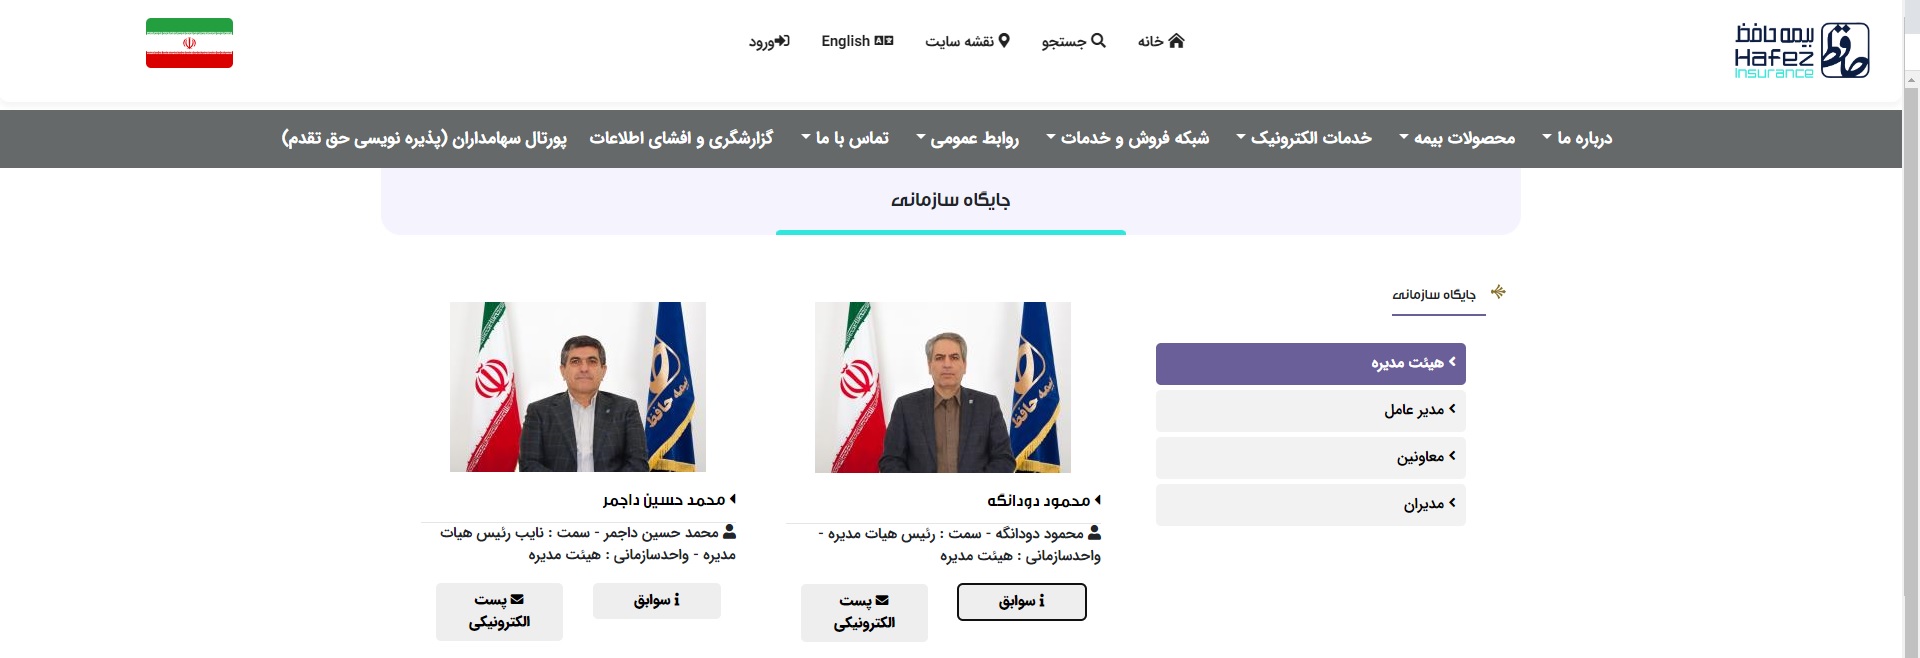The image size is (1920, 658).
Task: Expand the محصولات بیمه dropdown menu
Action: tap(1457, 138)
